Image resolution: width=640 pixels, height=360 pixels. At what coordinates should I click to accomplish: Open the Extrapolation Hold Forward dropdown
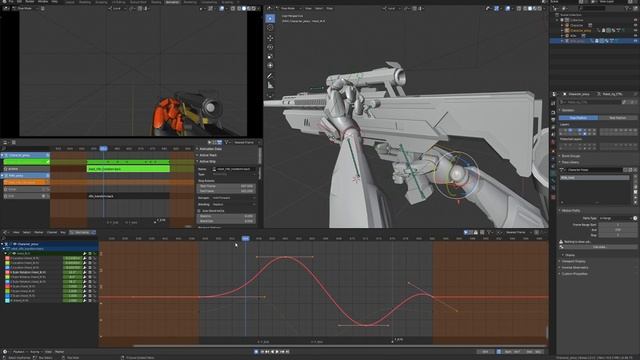tap(233, 198)
